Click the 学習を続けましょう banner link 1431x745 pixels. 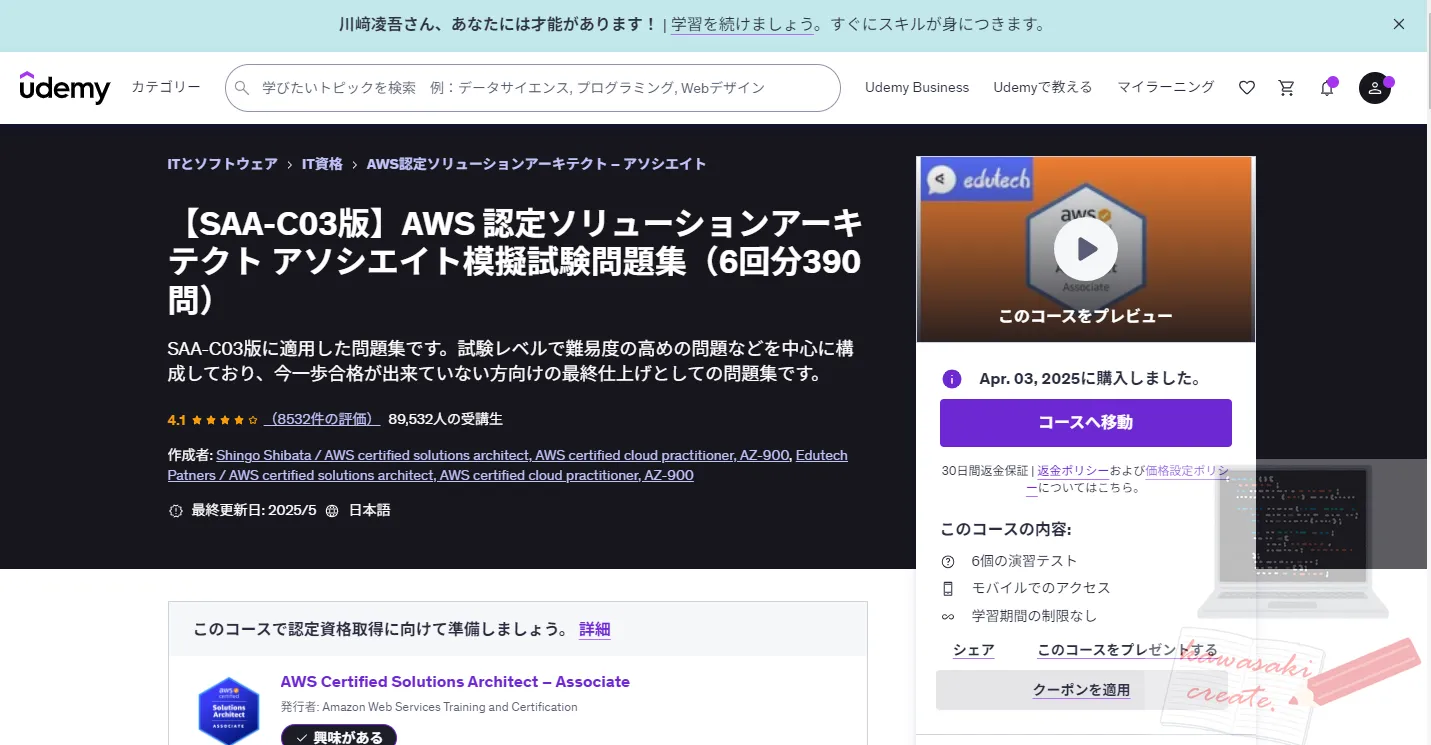click(742, 24)
